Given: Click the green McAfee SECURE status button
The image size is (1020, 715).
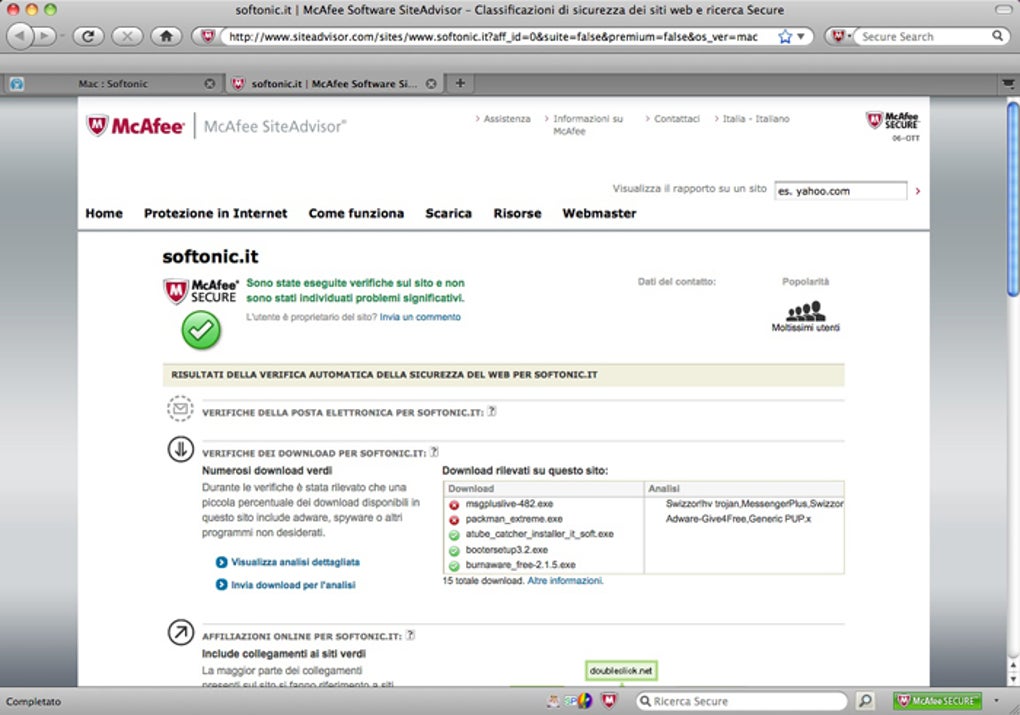Looking at the screenshot, I should coord(937,701).
